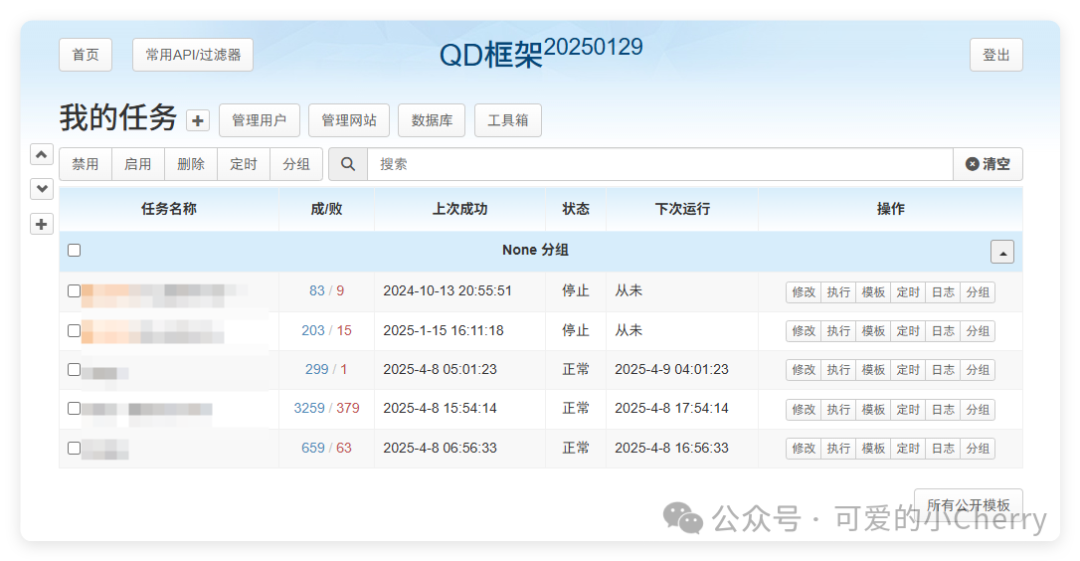Click the 下次运行 column header
1080x561 pixels.
coord(683,209)
